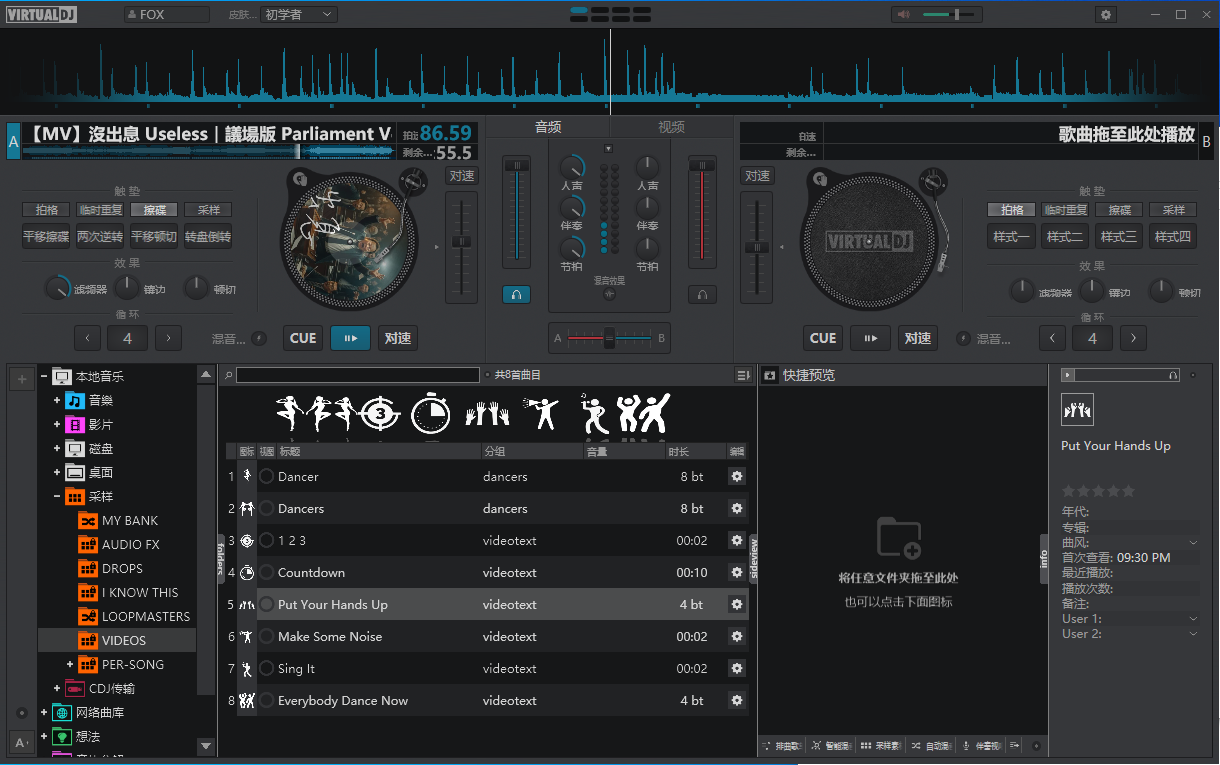1220x765 pixels.
Task: Switch to the 视频 mixer tab
Action: tap(672, 127)
